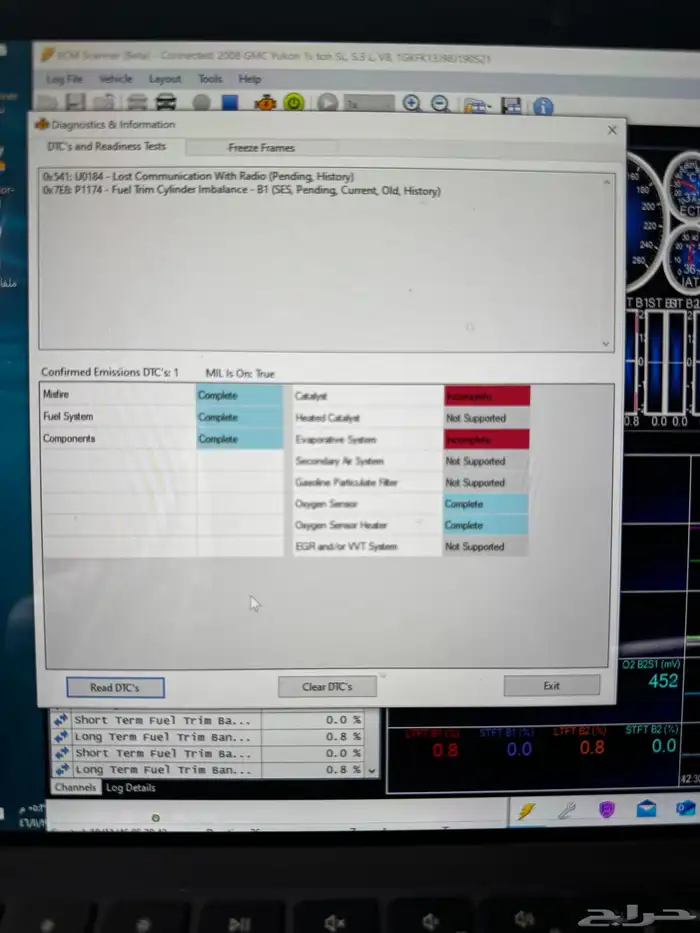The height and width of the screenshot is (933, 700).
Task: Click the grey vehicle disconnect icon
Action: pyautogui.click(x=136, y=102)
